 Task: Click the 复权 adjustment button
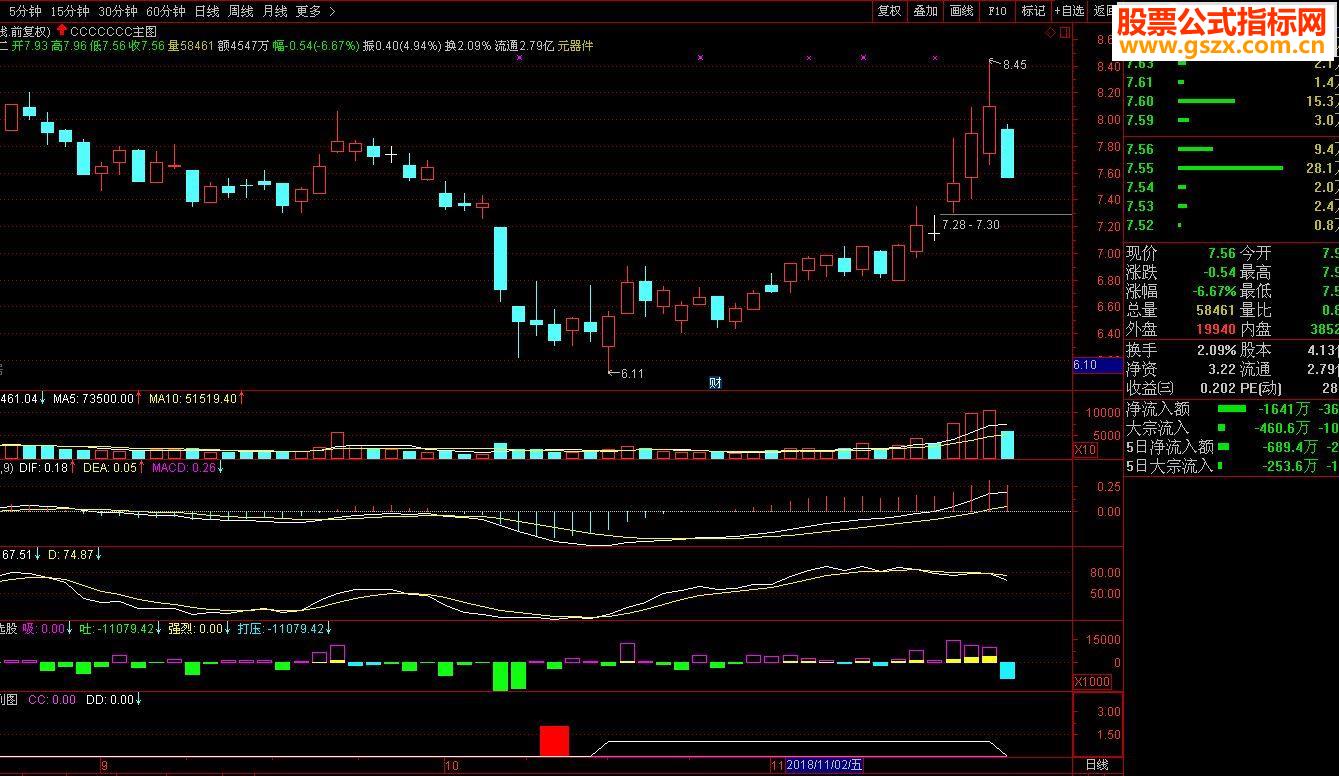tap(889, 11)
